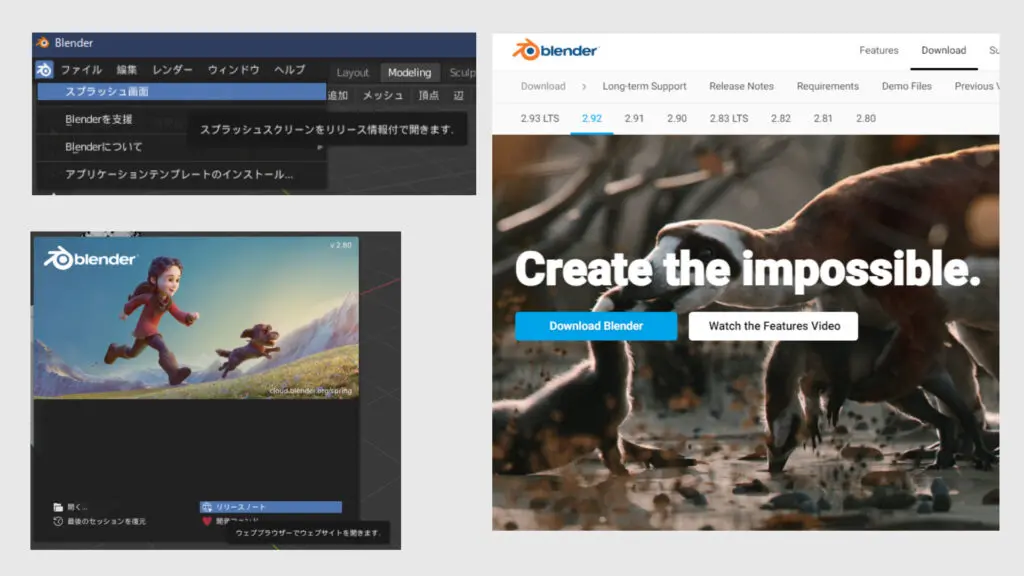Select the 2.91 version tab
This screenshot has width=1024, height=576.
click(633, 118)
